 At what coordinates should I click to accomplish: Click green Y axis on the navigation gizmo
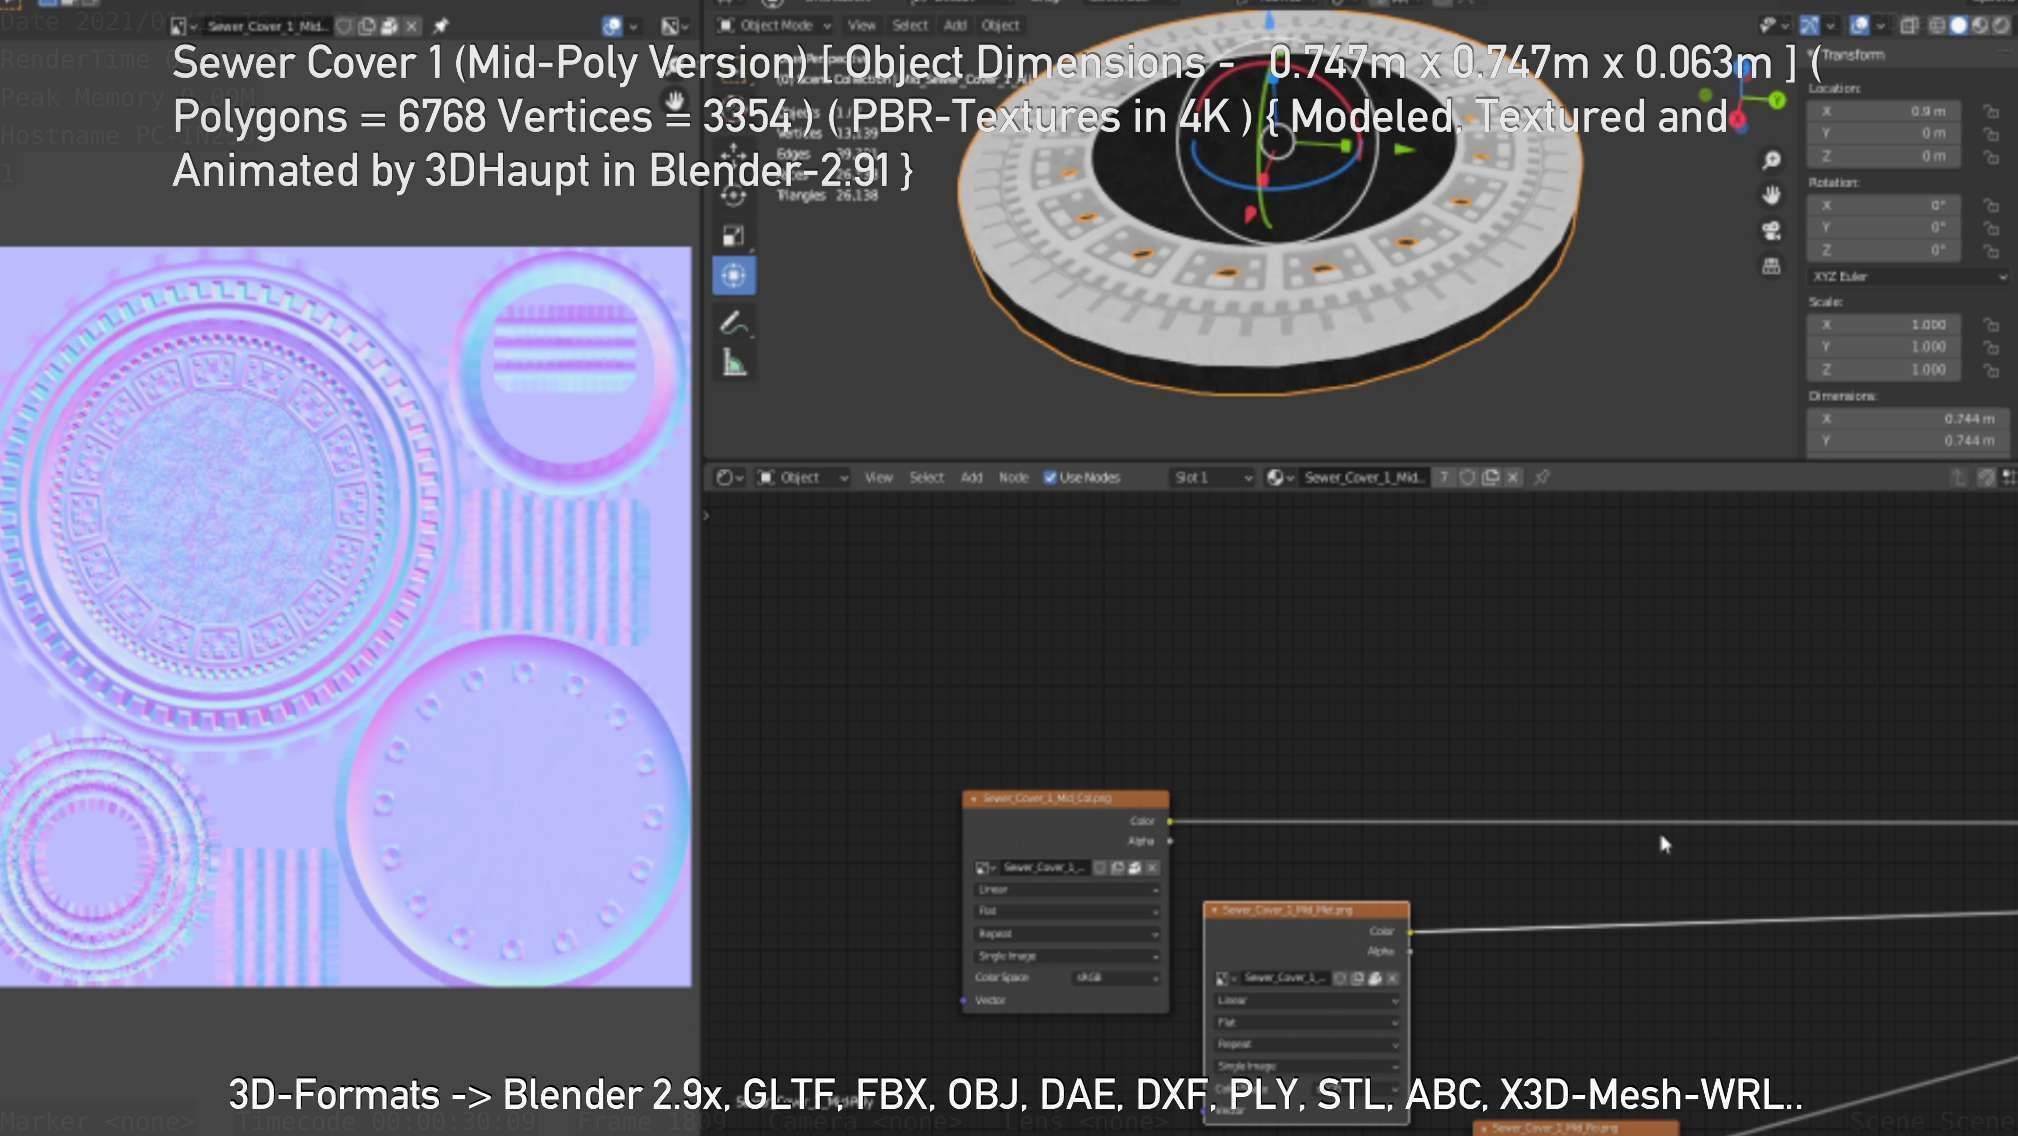pyautogui.click(x=1777, y=100)
